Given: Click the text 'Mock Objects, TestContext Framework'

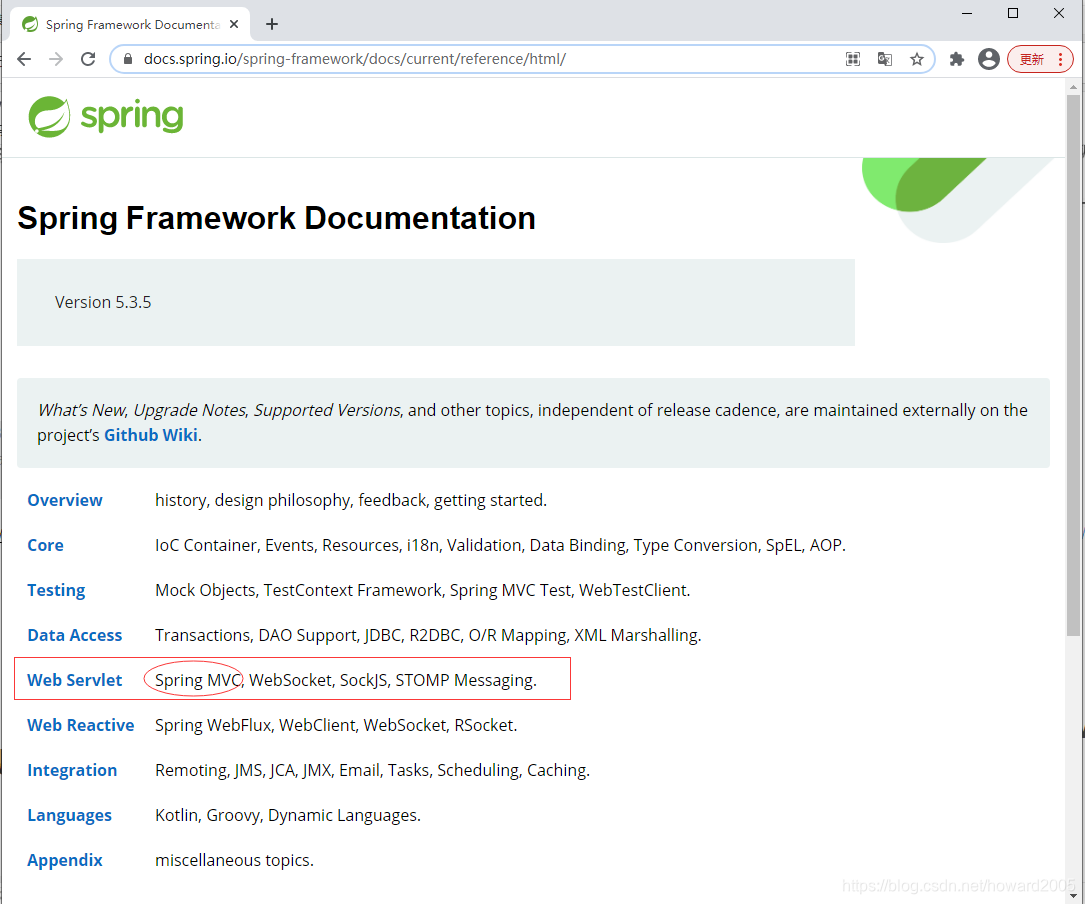Looking at the screenshot, I should [x=298, y=590].
